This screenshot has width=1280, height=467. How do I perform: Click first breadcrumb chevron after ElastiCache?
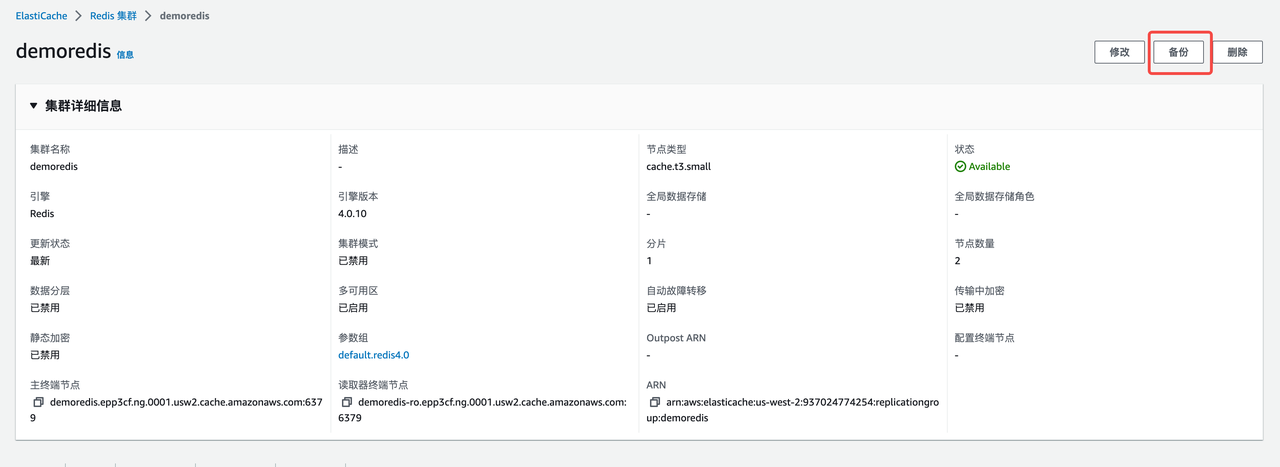pos(76,16)
